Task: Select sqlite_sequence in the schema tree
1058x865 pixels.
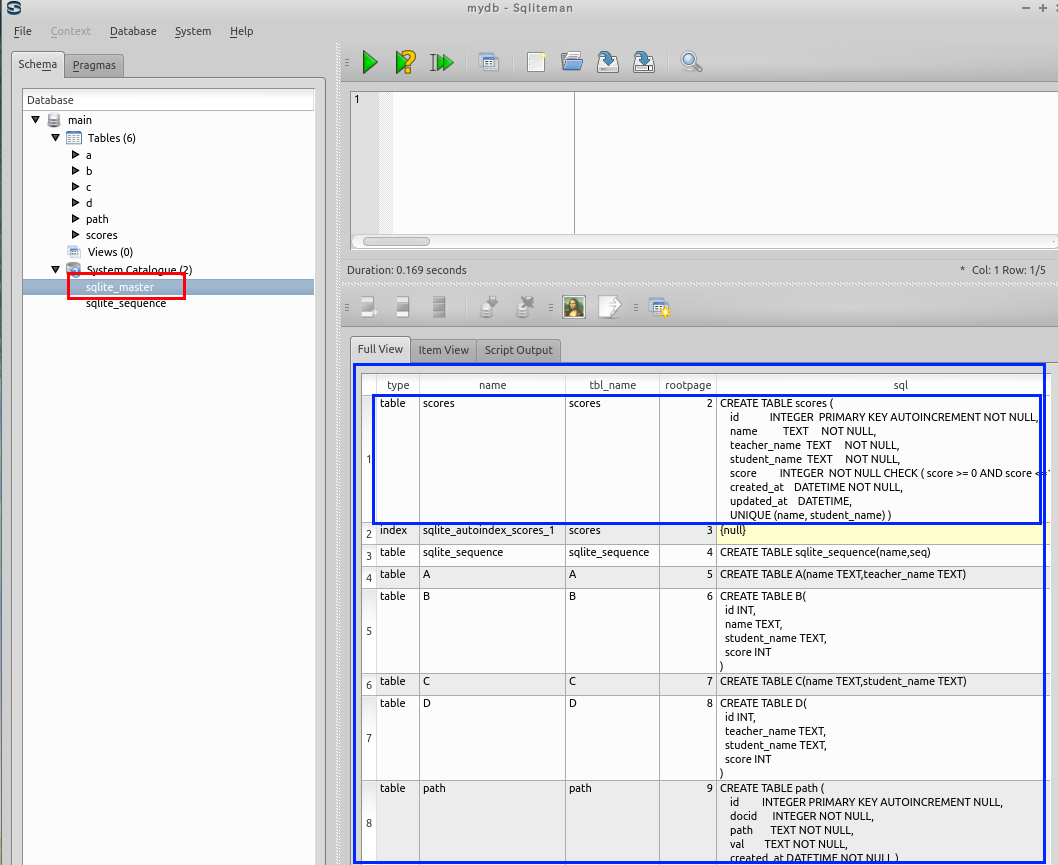Action: tap(126, 303)
